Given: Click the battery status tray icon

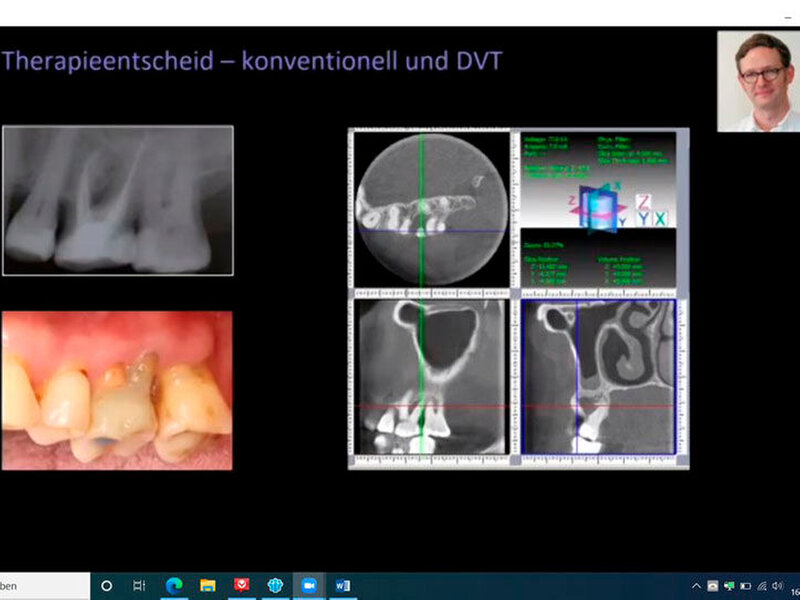Looking at the screenshot, I should (745, 585).
